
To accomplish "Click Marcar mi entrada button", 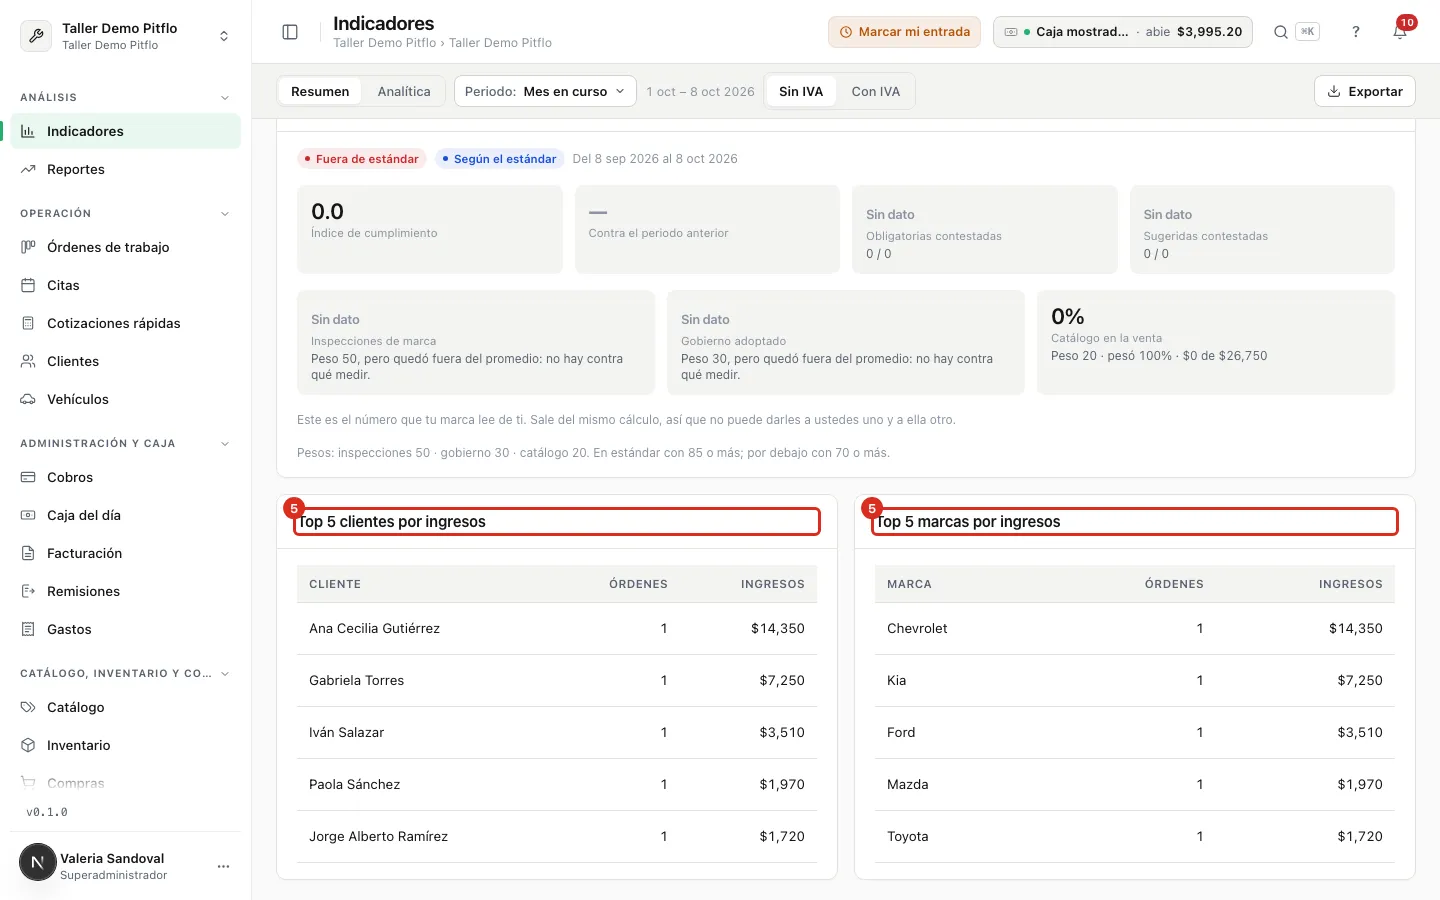I will point(904,32).
